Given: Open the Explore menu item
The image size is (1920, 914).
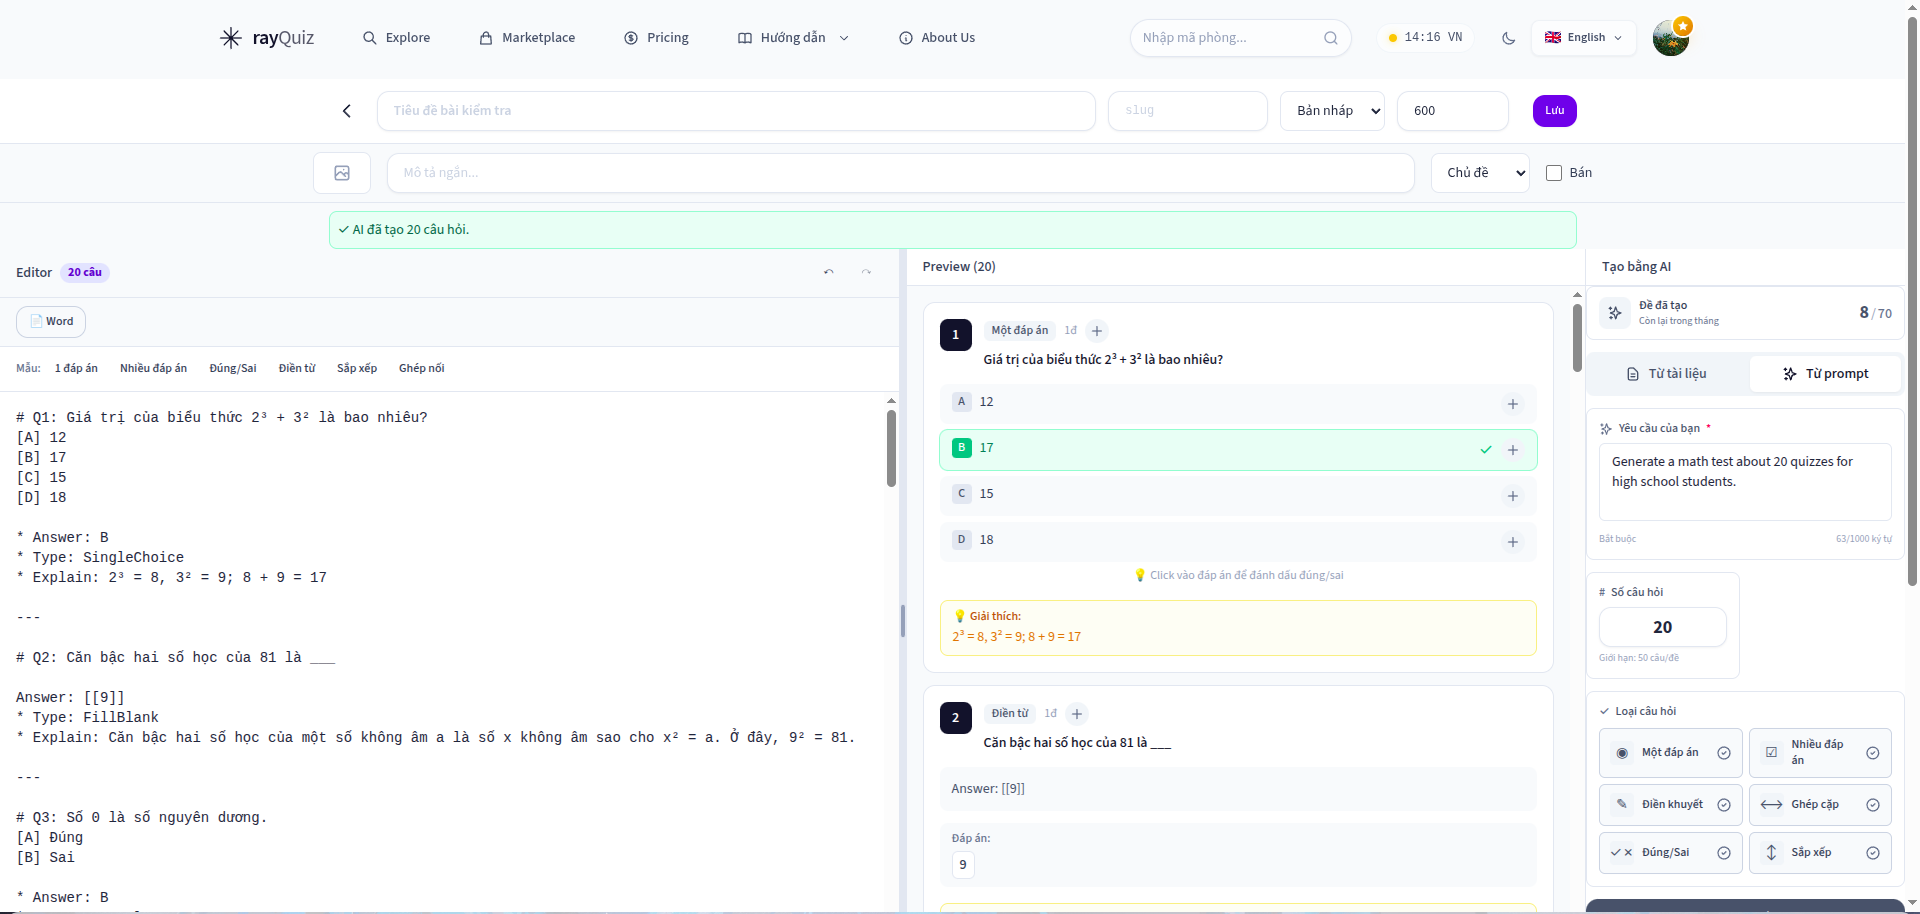Looking at the screenshot, I should tap(397, 38).
